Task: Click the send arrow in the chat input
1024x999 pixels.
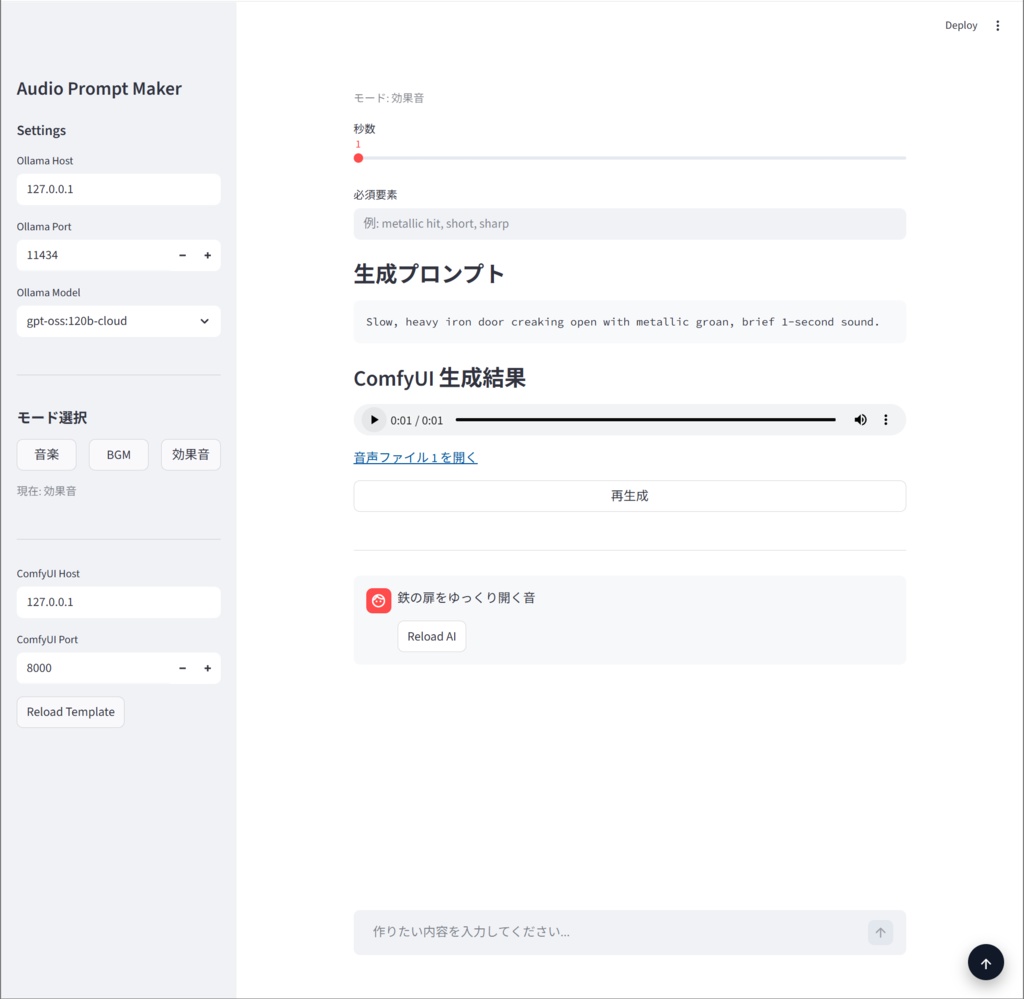Action: (879, 931)
